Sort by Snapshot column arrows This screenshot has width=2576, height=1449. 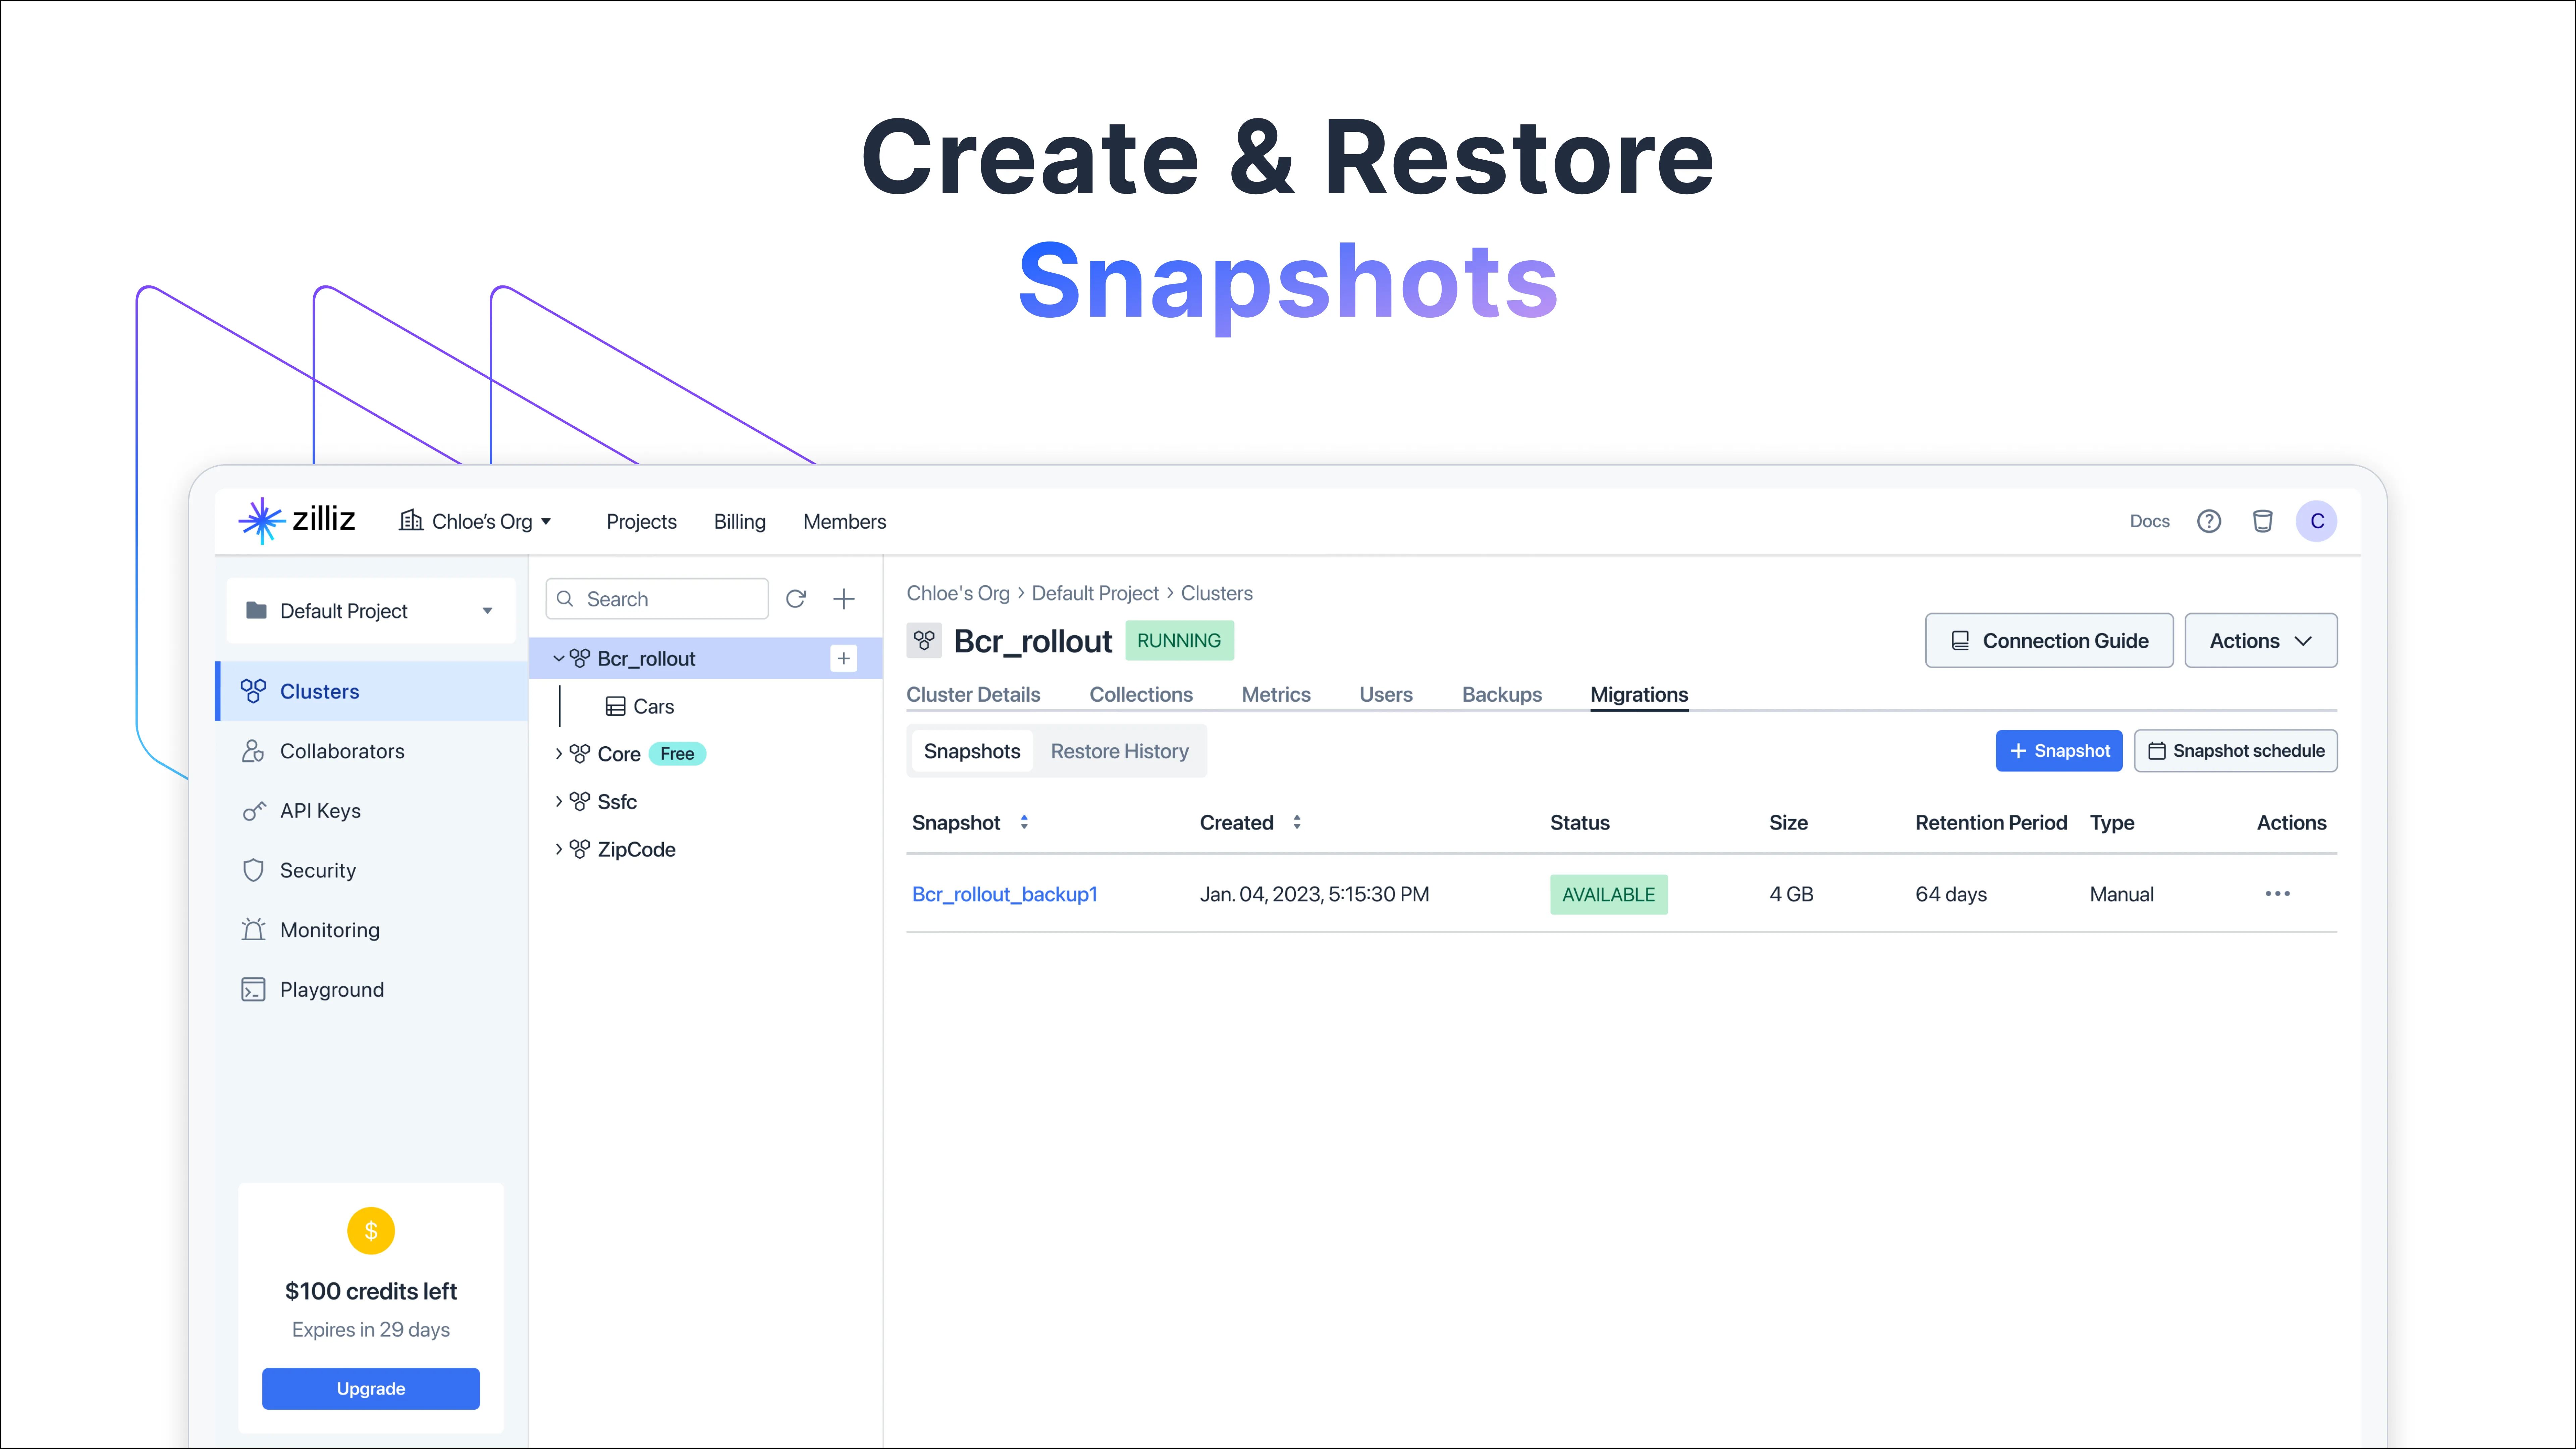[1024, 822]
